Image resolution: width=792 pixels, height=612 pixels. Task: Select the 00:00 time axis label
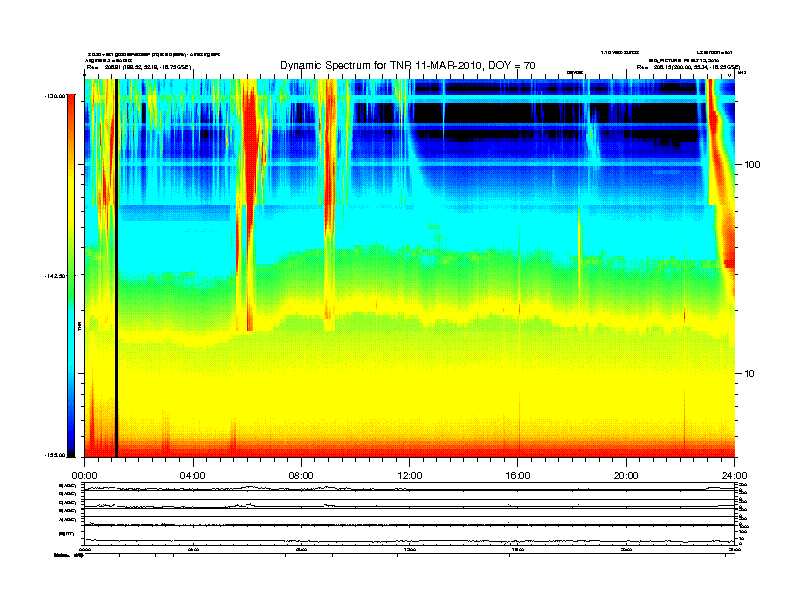84,476
